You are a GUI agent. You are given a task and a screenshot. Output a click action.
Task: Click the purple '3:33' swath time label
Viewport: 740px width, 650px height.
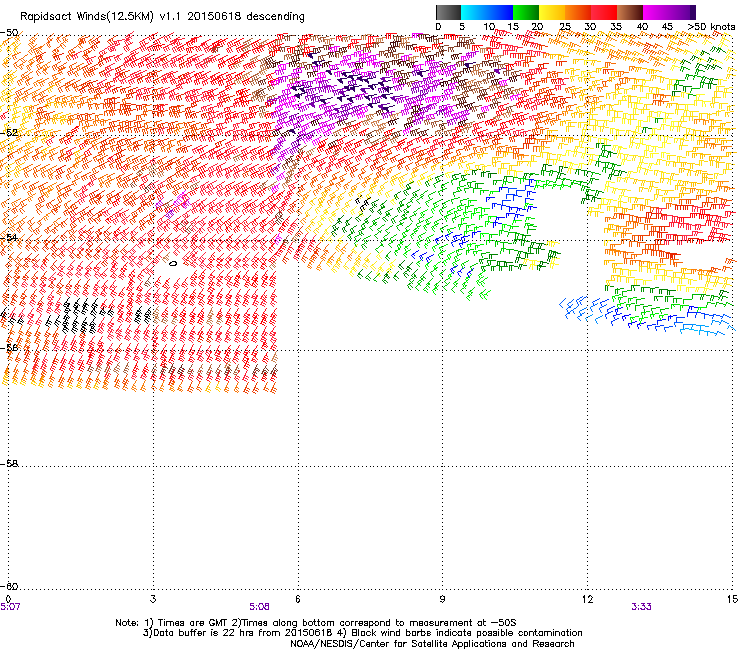point(641,607)
